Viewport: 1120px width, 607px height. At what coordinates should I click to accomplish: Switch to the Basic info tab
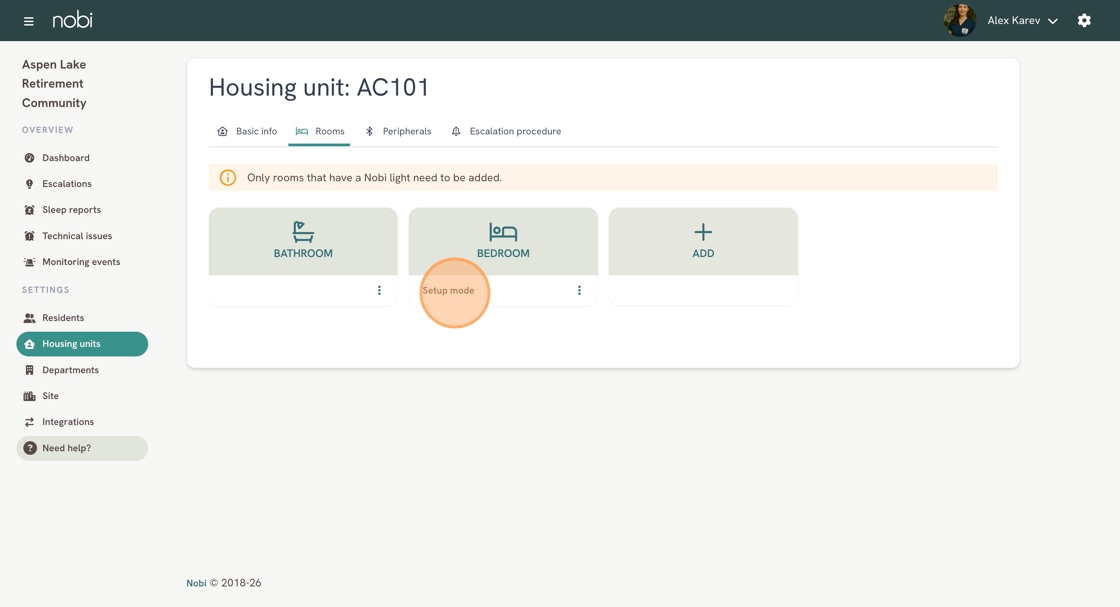click(247, 131)
